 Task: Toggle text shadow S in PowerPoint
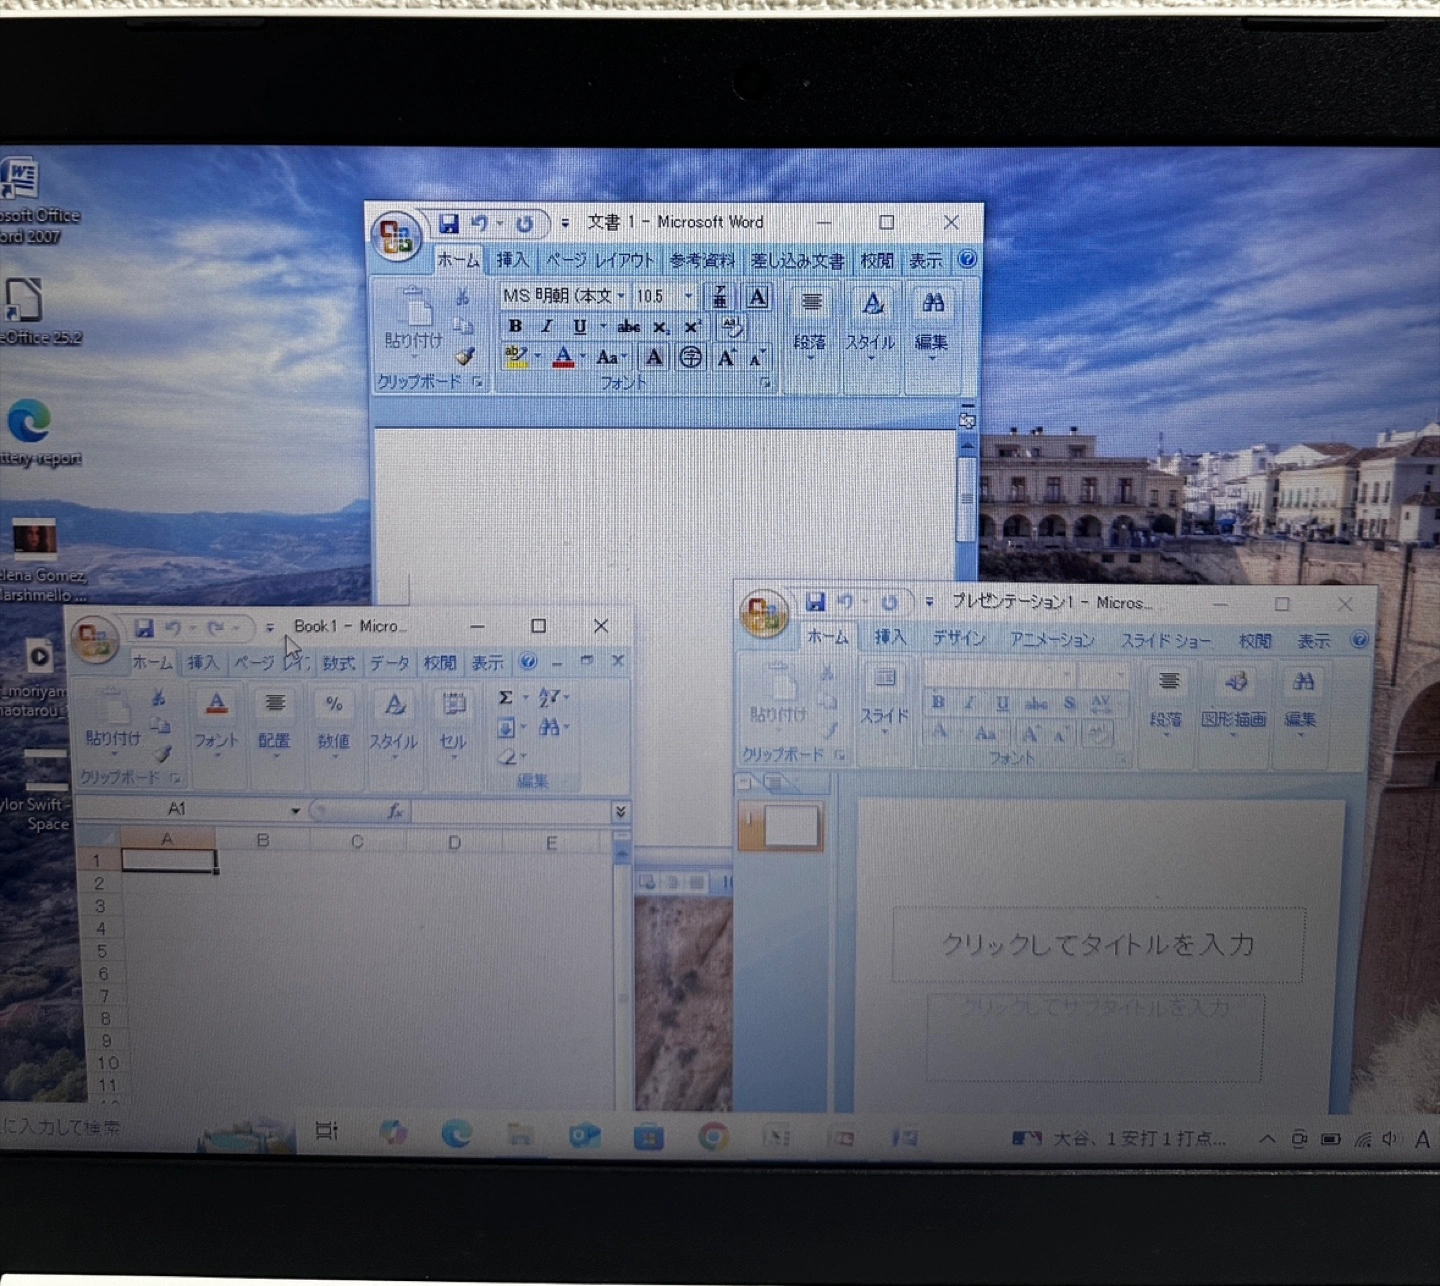tap(1069, 702)
